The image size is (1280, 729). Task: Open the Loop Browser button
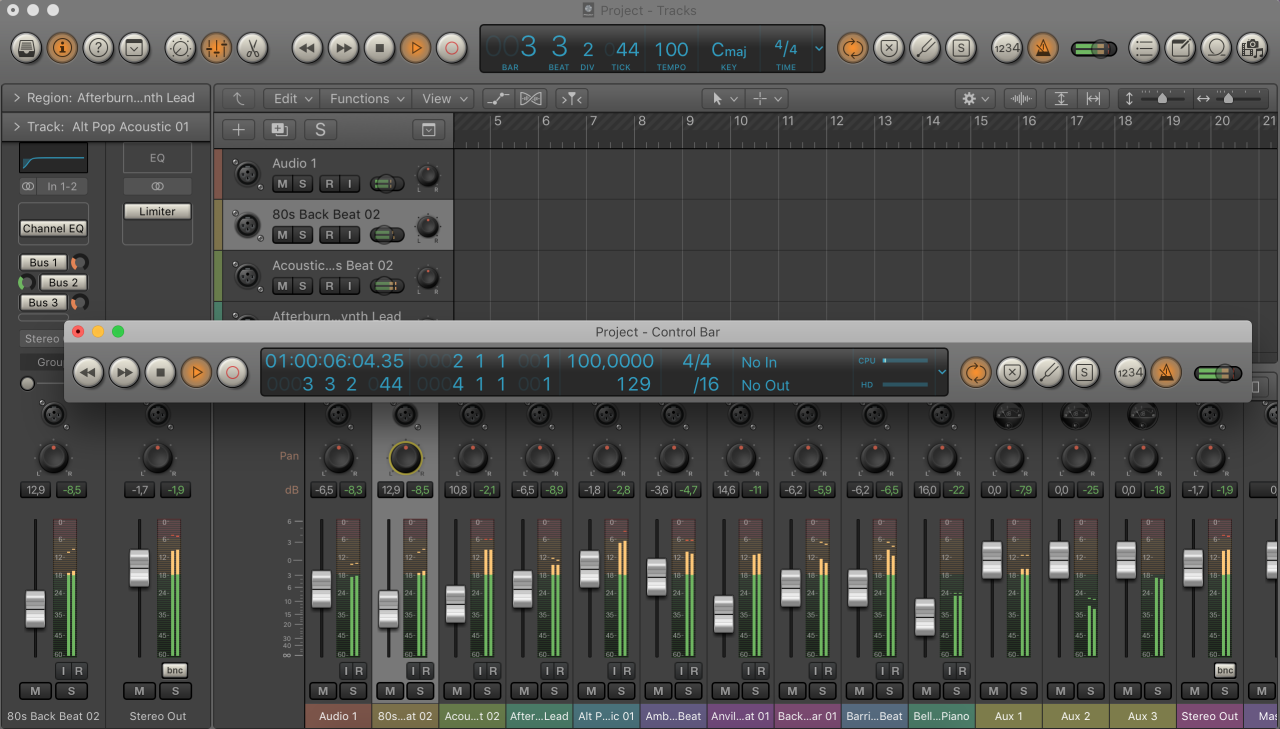[x=1215, y=47]
